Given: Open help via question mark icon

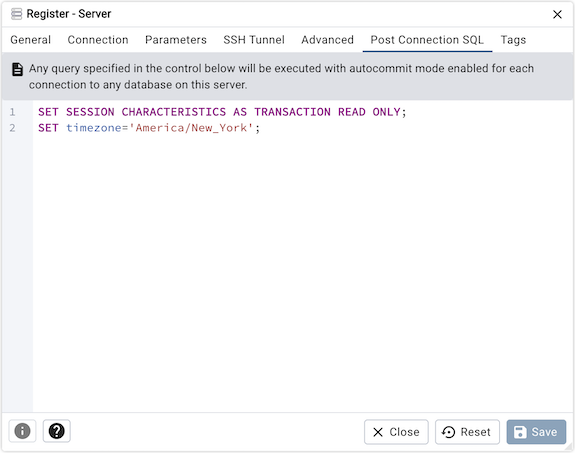Looking at the screenshot, I should click(56, 431).
